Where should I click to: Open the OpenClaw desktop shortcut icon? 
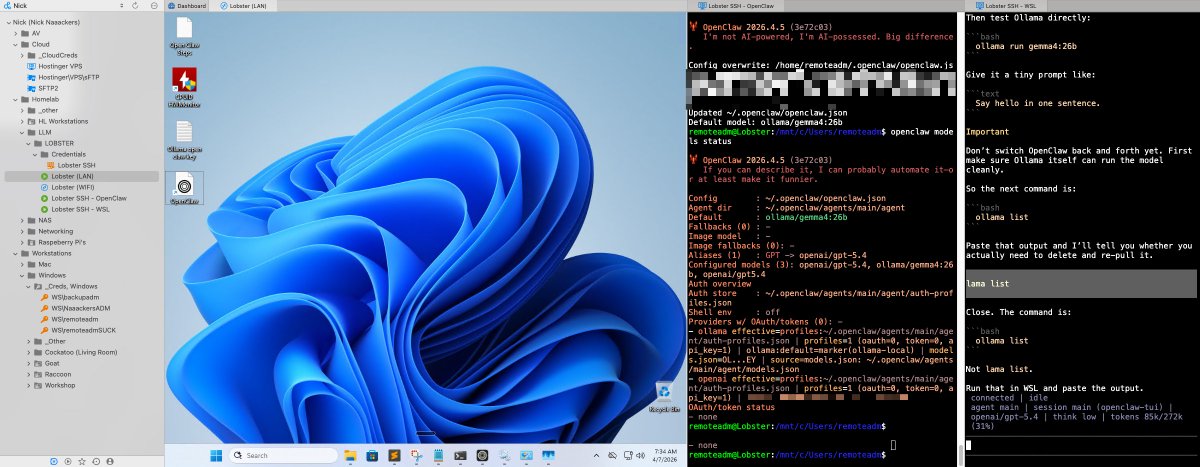[184, 188]
